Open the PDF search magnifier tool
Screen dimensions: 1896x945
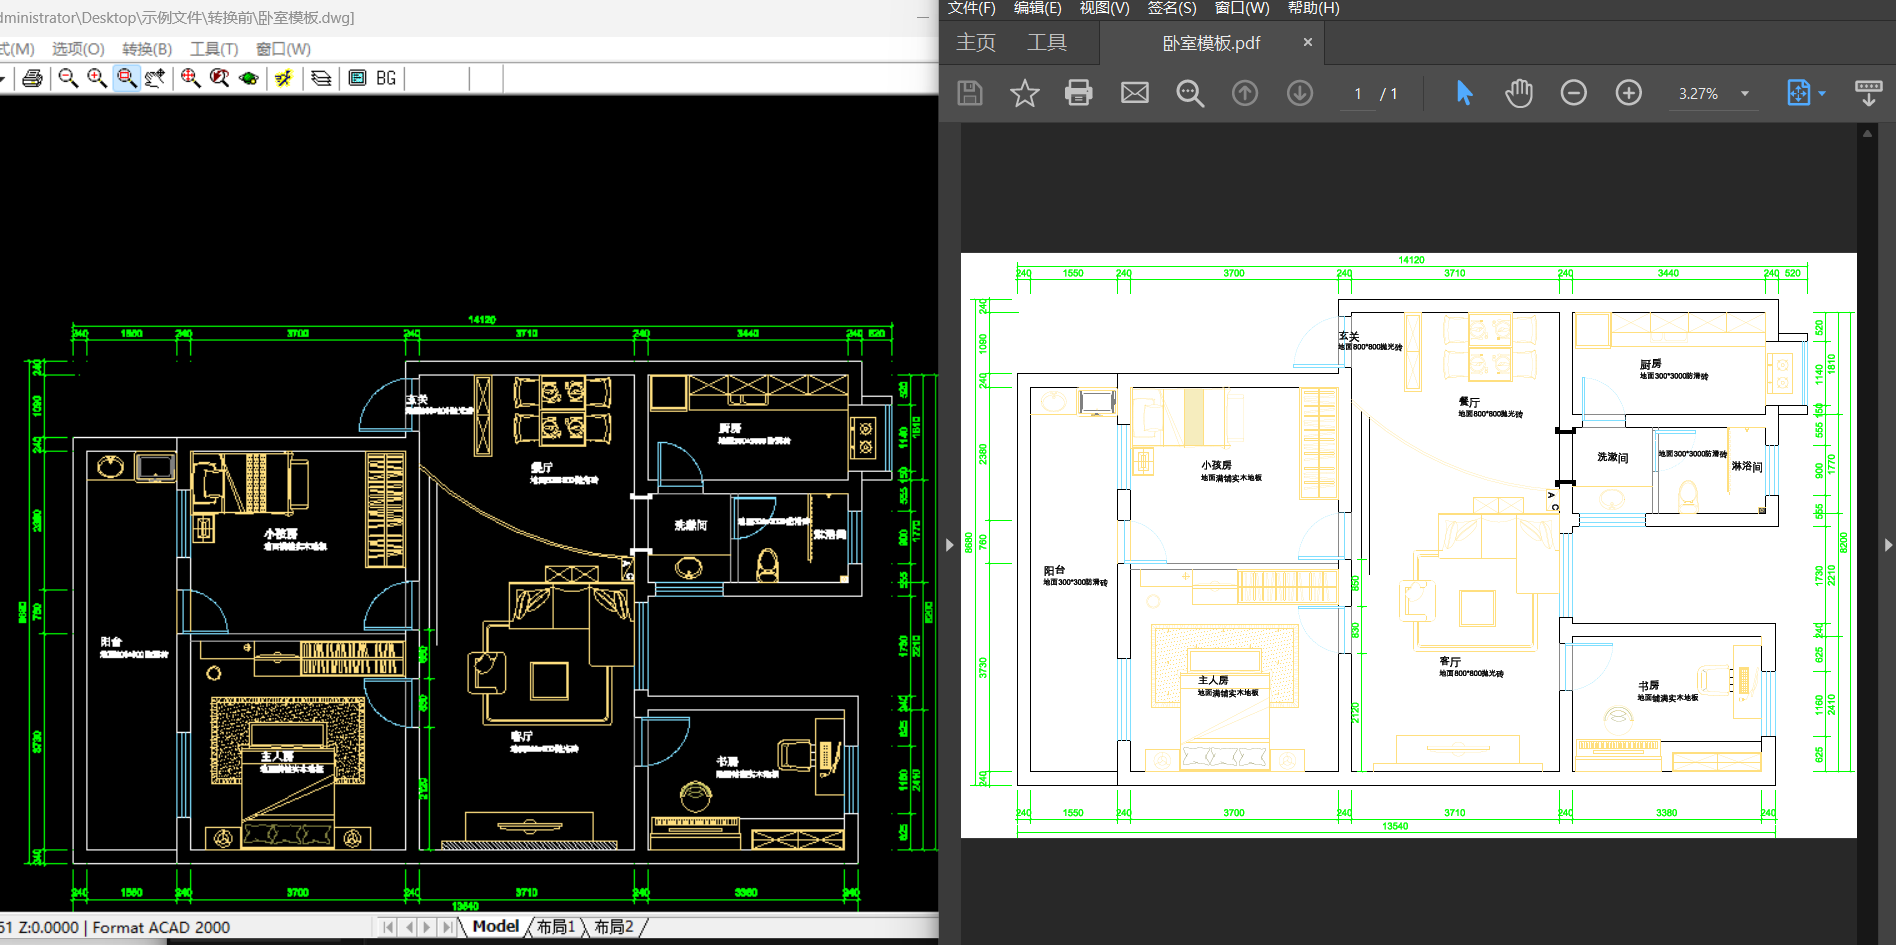pos(1189,94)
